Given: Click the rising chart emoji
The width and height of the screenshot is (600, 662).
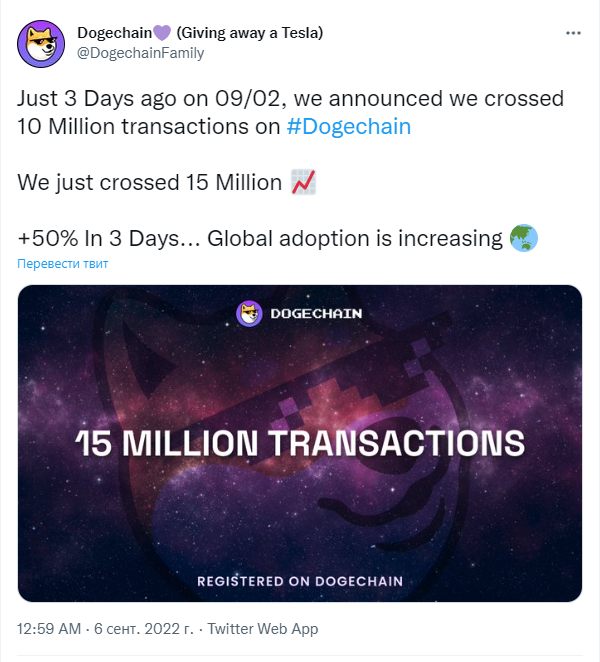Looking at the screenshot, I should pyautogui.click(x=304, y=182).
